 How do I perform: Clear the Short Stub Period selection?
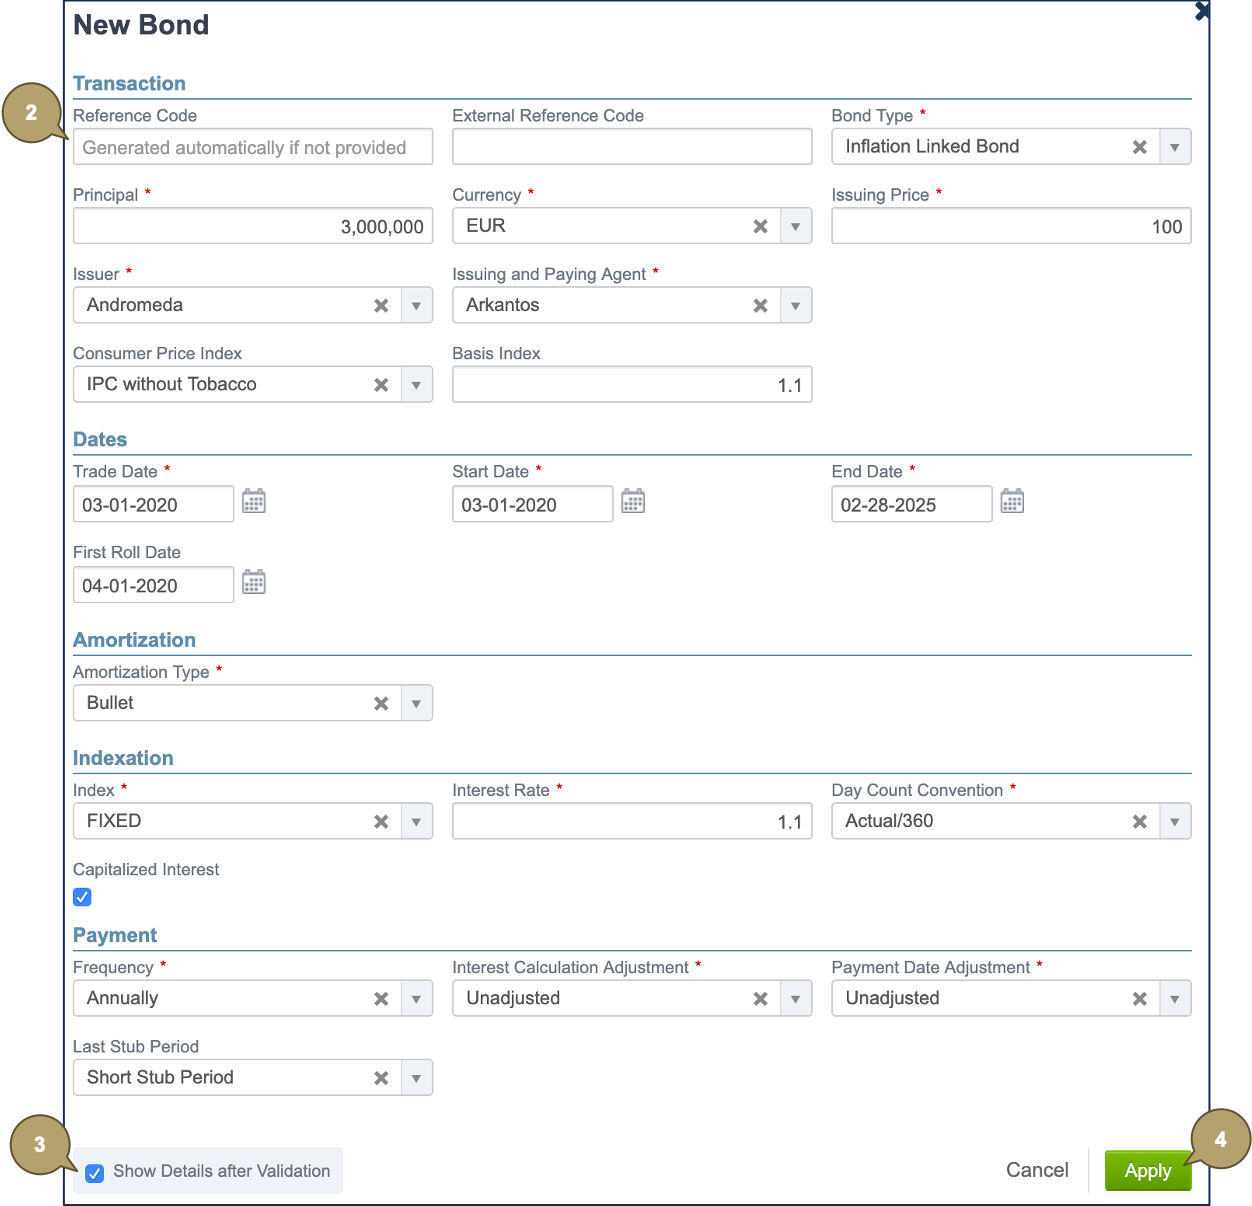click(381, 1078)
